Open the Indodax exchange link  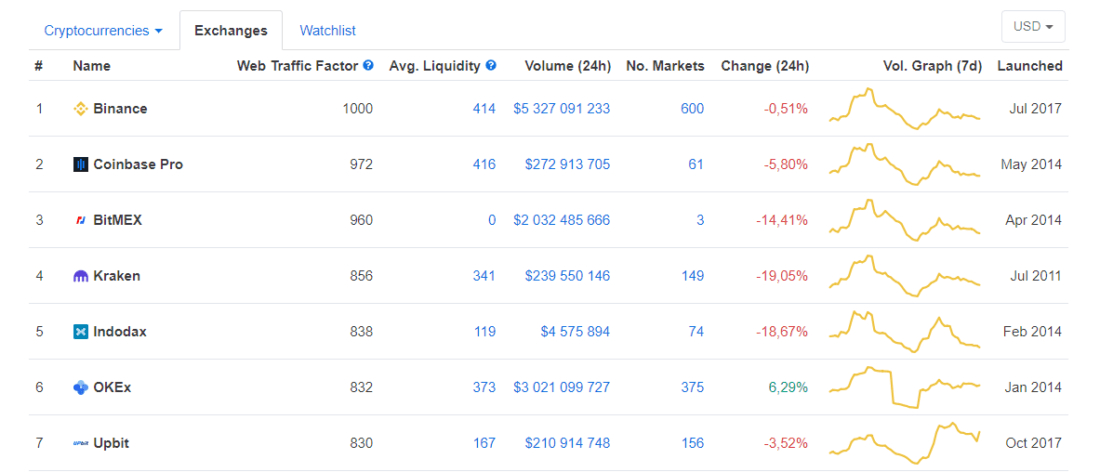click(120, 332)
